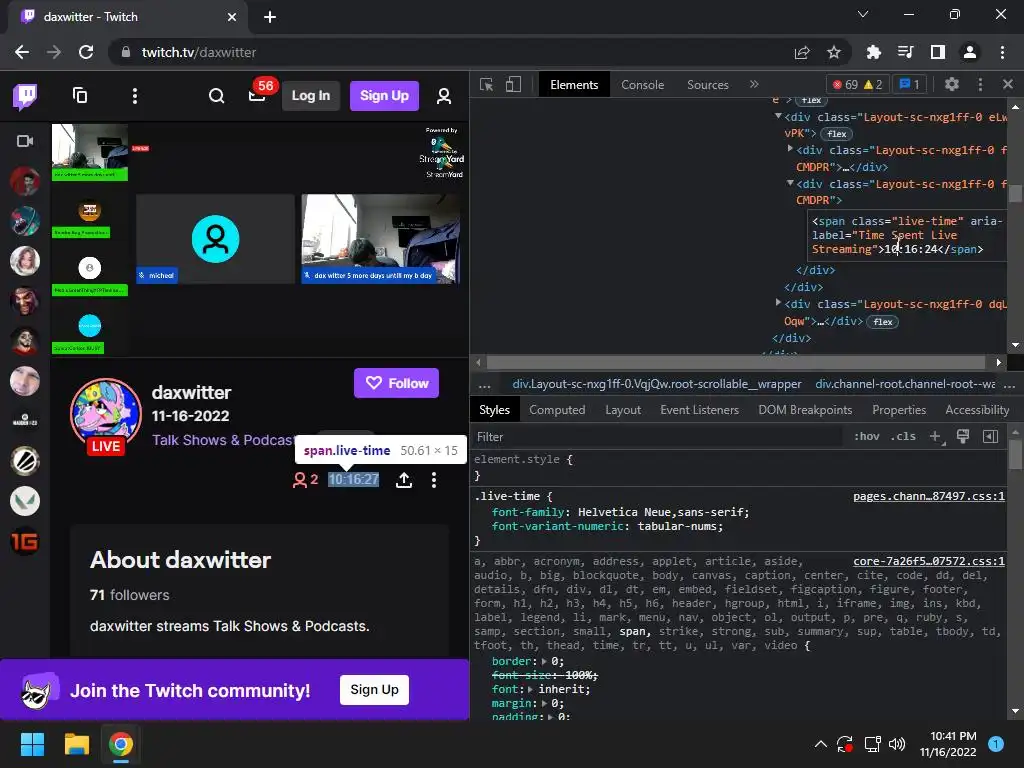
Task: Expand the Layout div ending dqL Oqw
Action: (778, 302)
